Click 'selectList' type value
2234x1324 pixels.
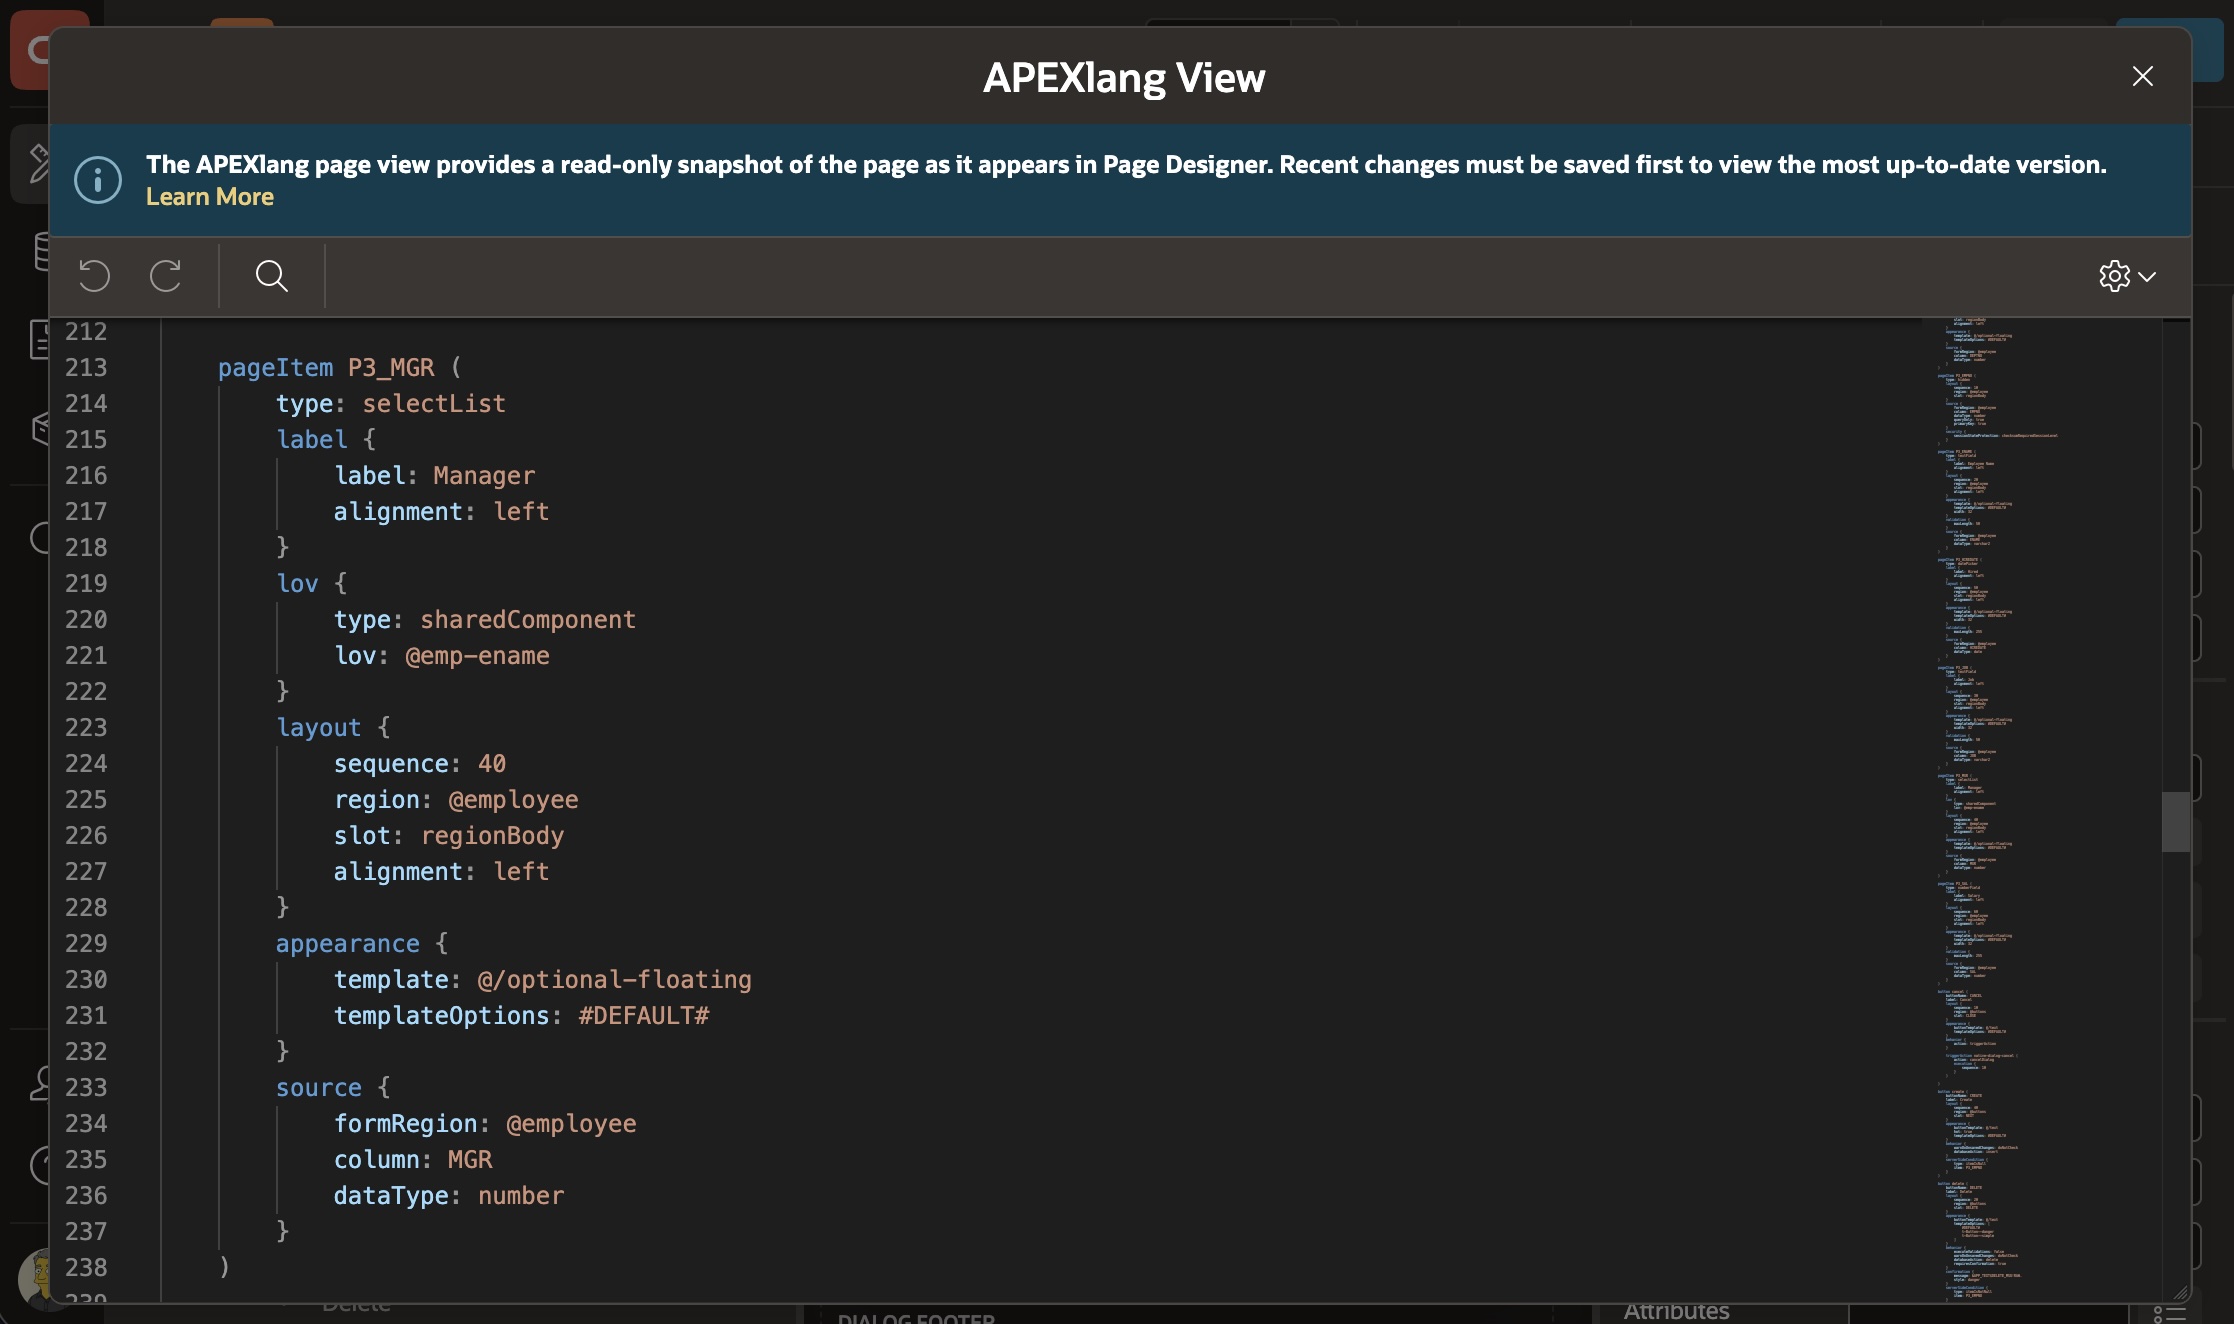coord(434,404)
